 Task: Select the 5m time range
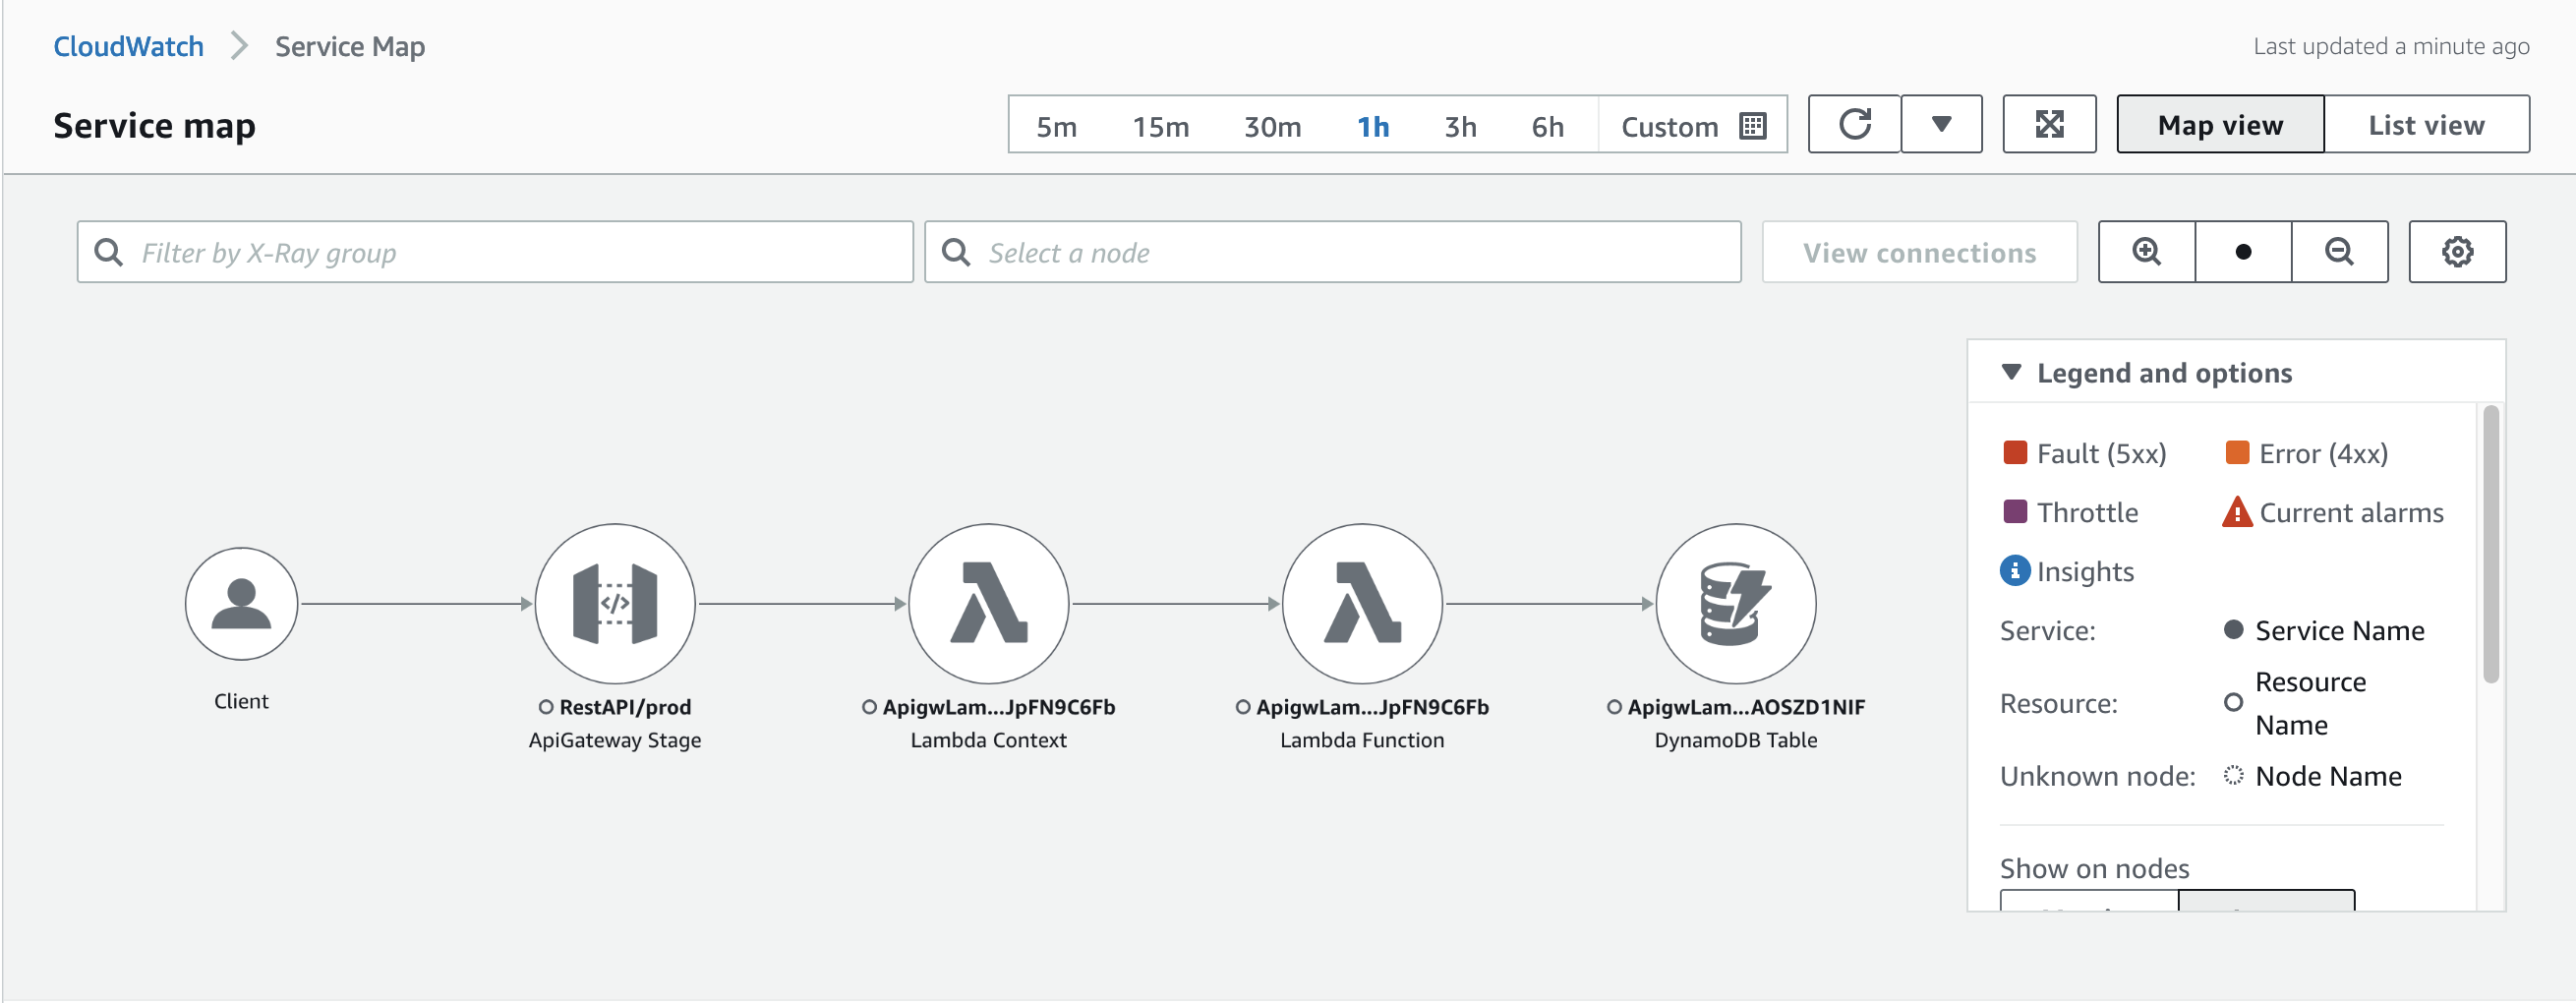[1056, 126]
